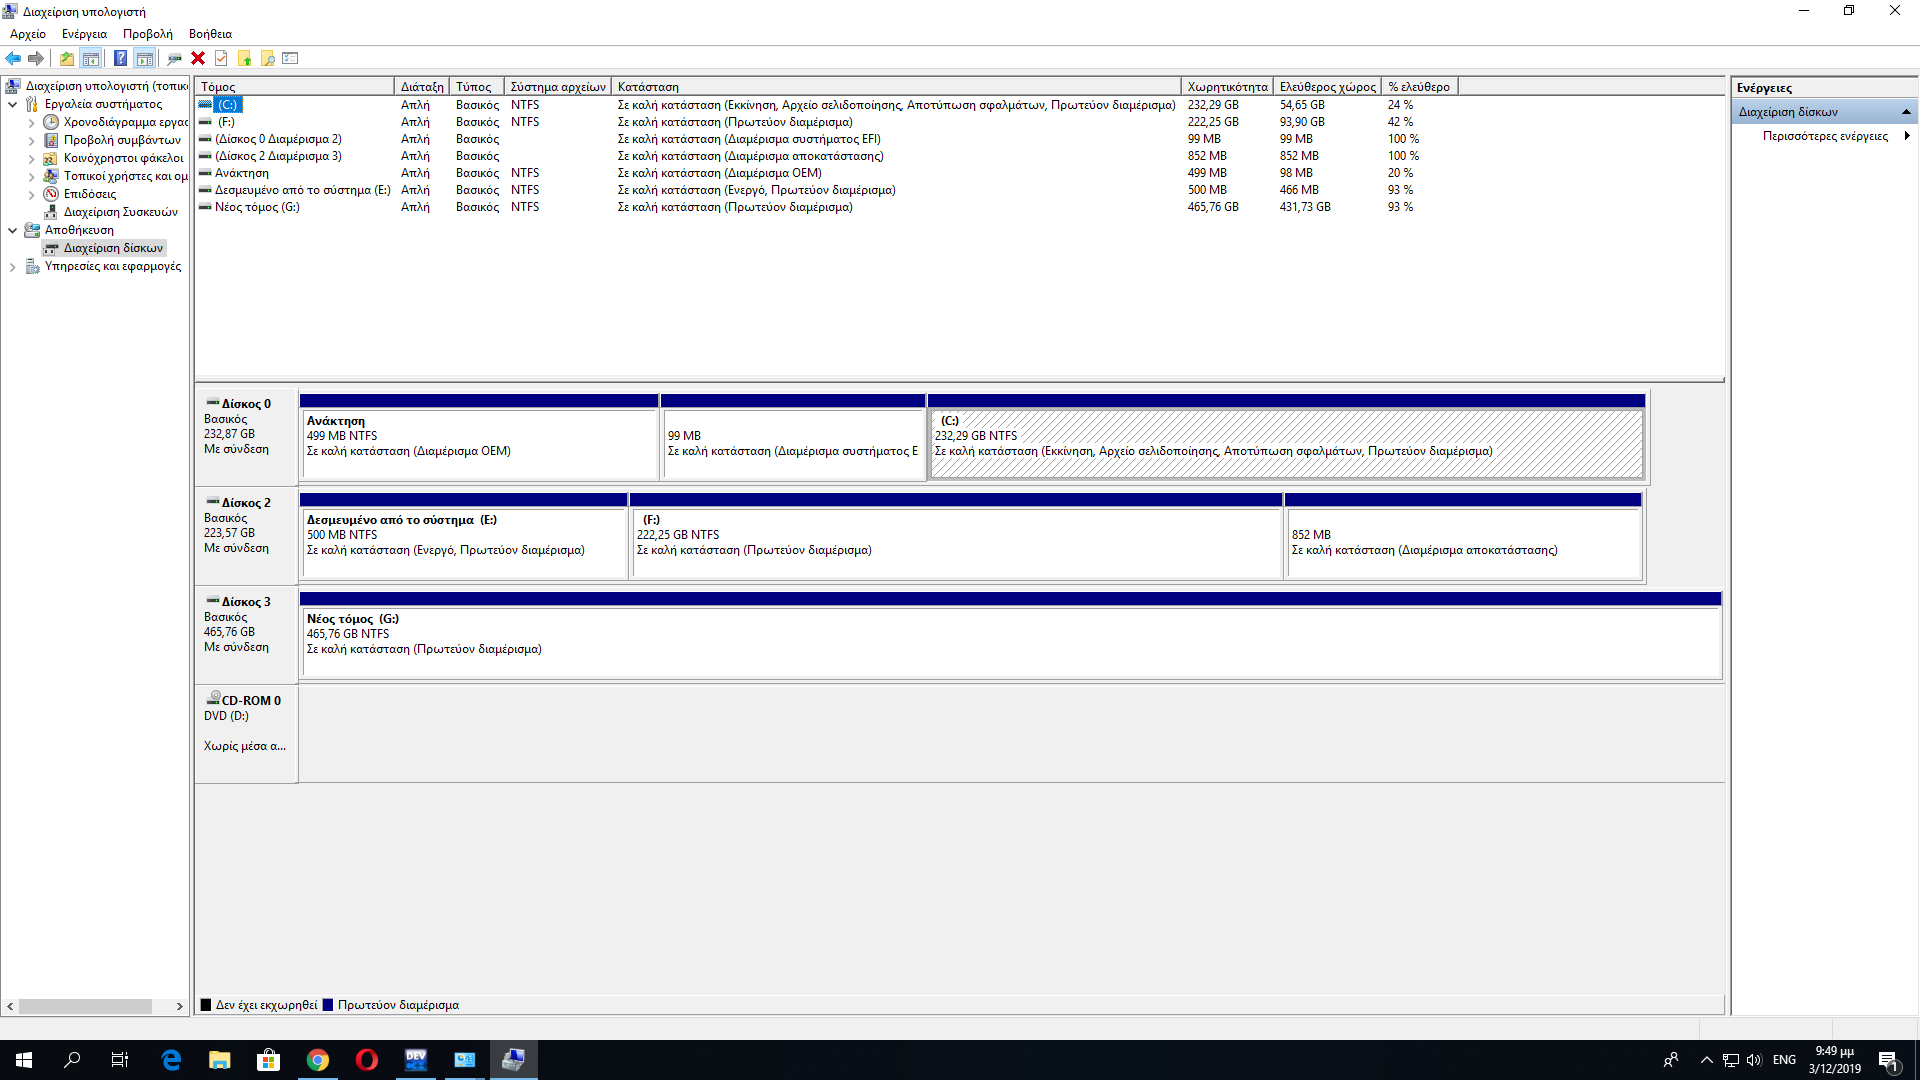Collapse the Διαχείριση δίσκων actions section
The height and width of the screenshot is (1080, 1920).
(x=1906, y=112)
